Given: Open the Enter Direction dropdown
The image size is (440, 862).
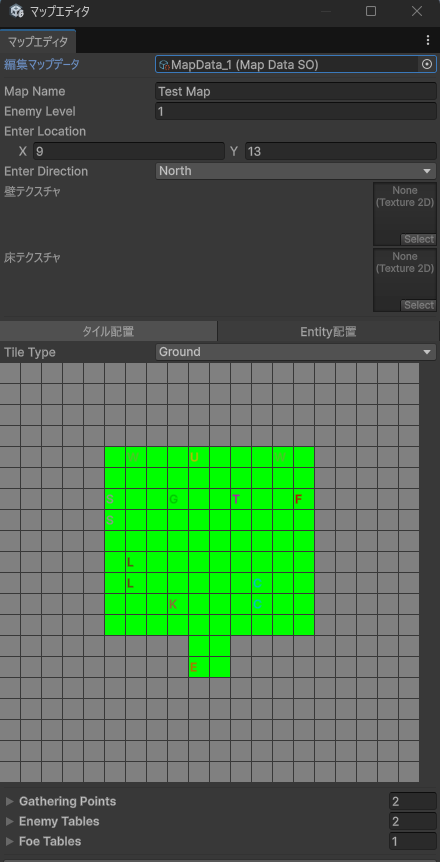Looking at the screenshot, I should [x=296, y=171].
